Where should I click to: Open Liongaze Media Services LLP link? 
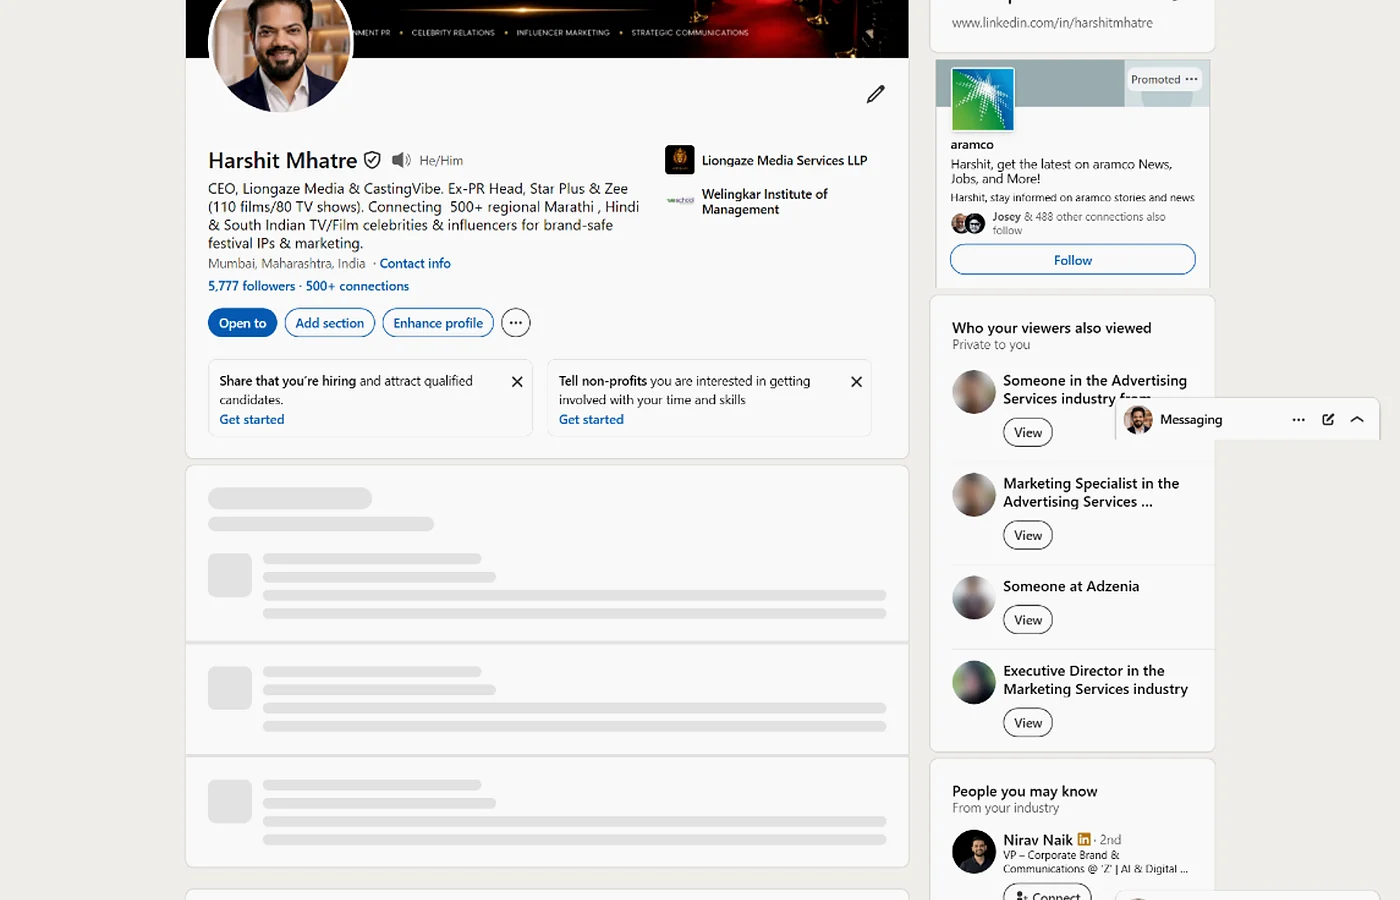784,160
